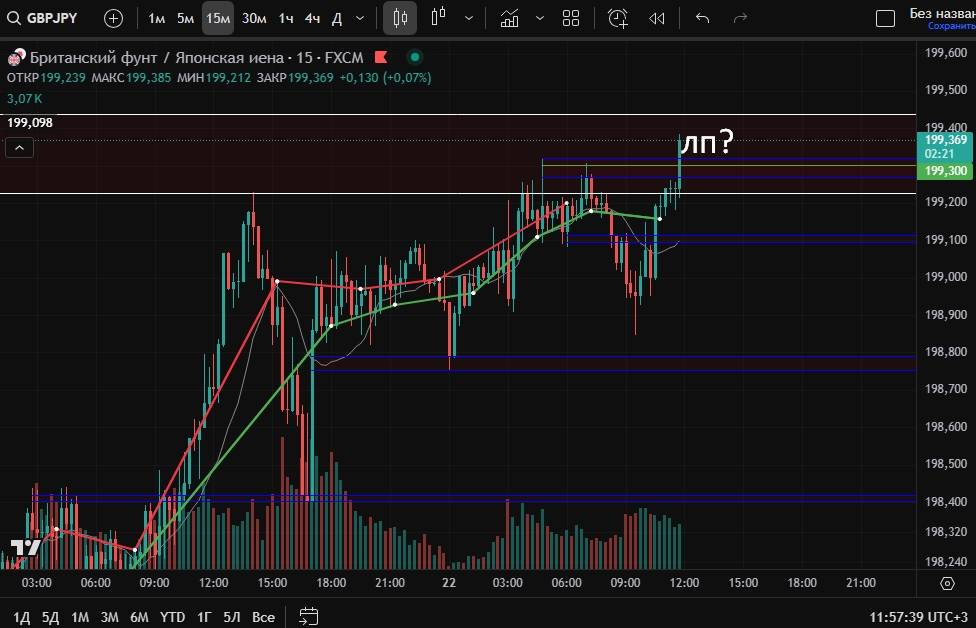Click the green market status dot
Screen dimensions: 976x628
point(414,57)
